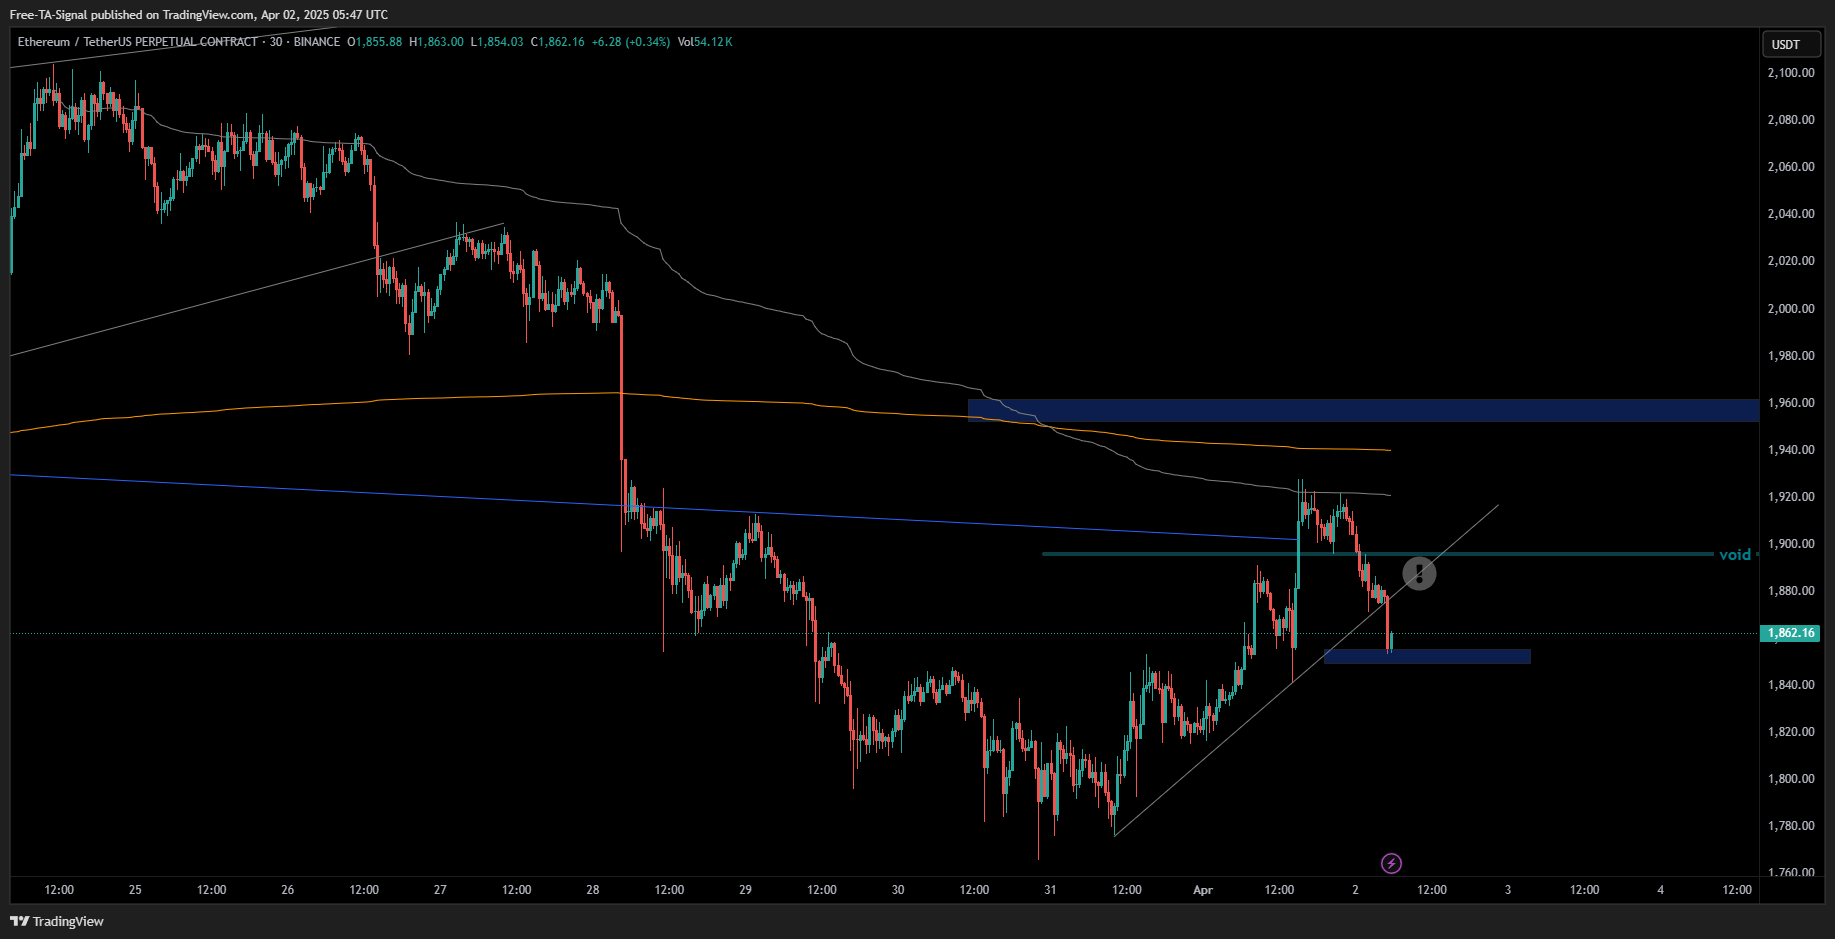Open the USDT currency selector
Image resolution: width=1835 pixels, height=939 pixels.
click(1790, 44)
